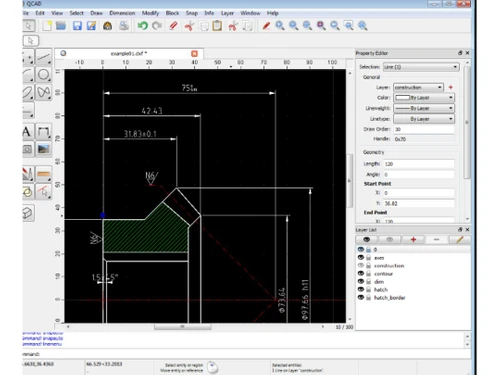The height and width of the screenshot is (375, 500).
Task: Click the Show All Layers eye button
Action: [367, 240]
